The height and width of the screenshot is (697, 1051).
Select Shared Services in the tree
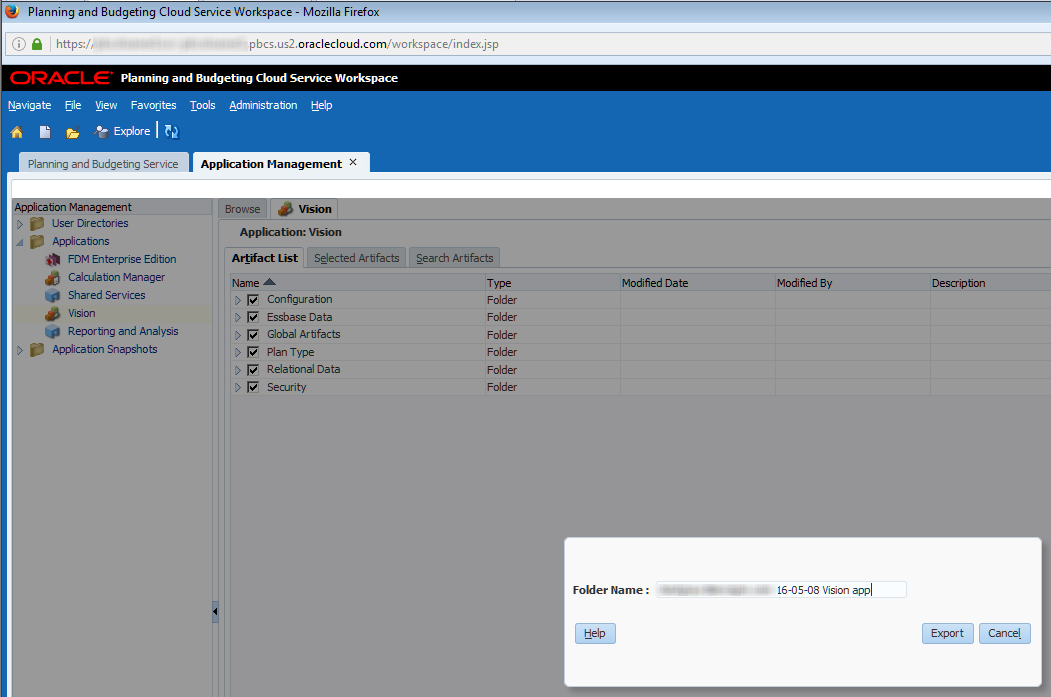106,296
